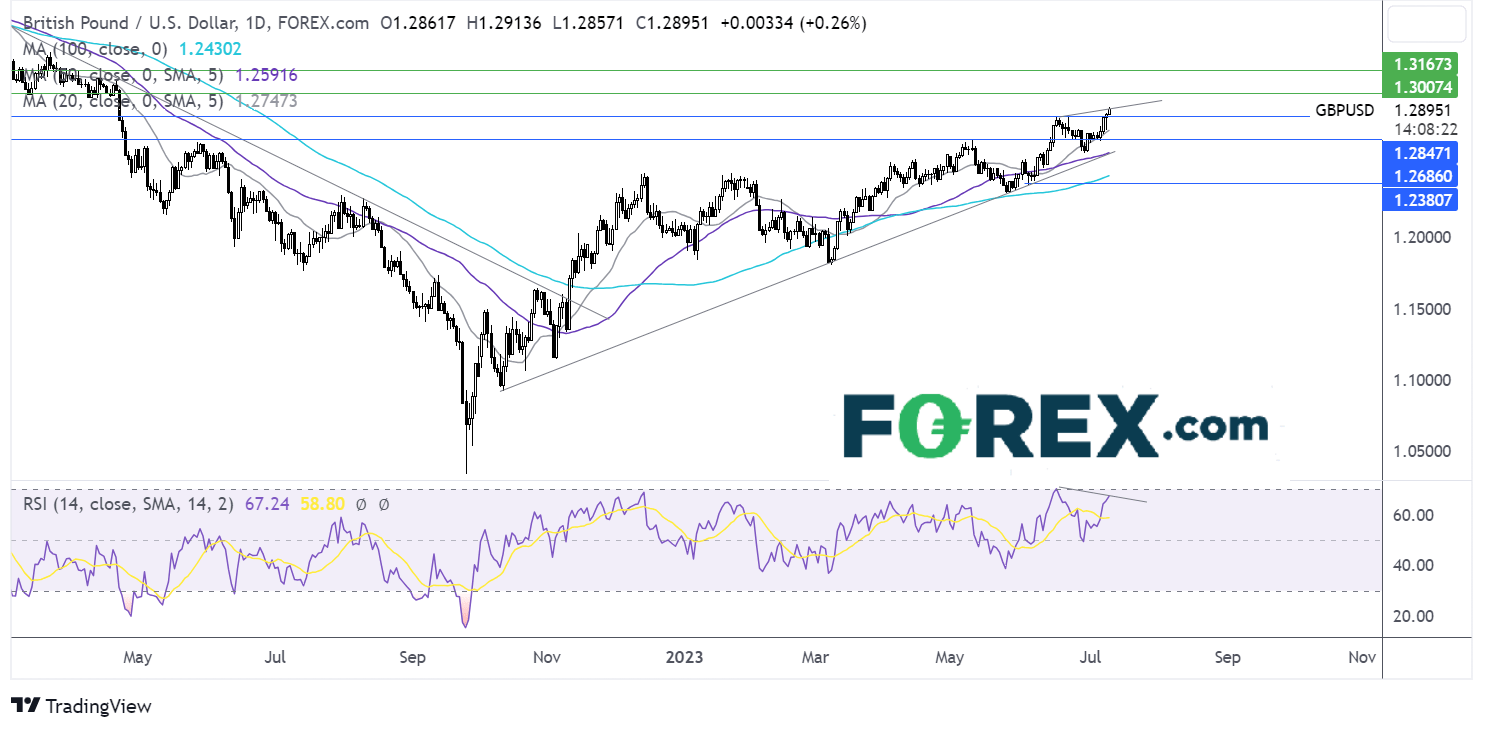Click the GBPUSD symbol label on the price line

click(x=1344, y=110)
